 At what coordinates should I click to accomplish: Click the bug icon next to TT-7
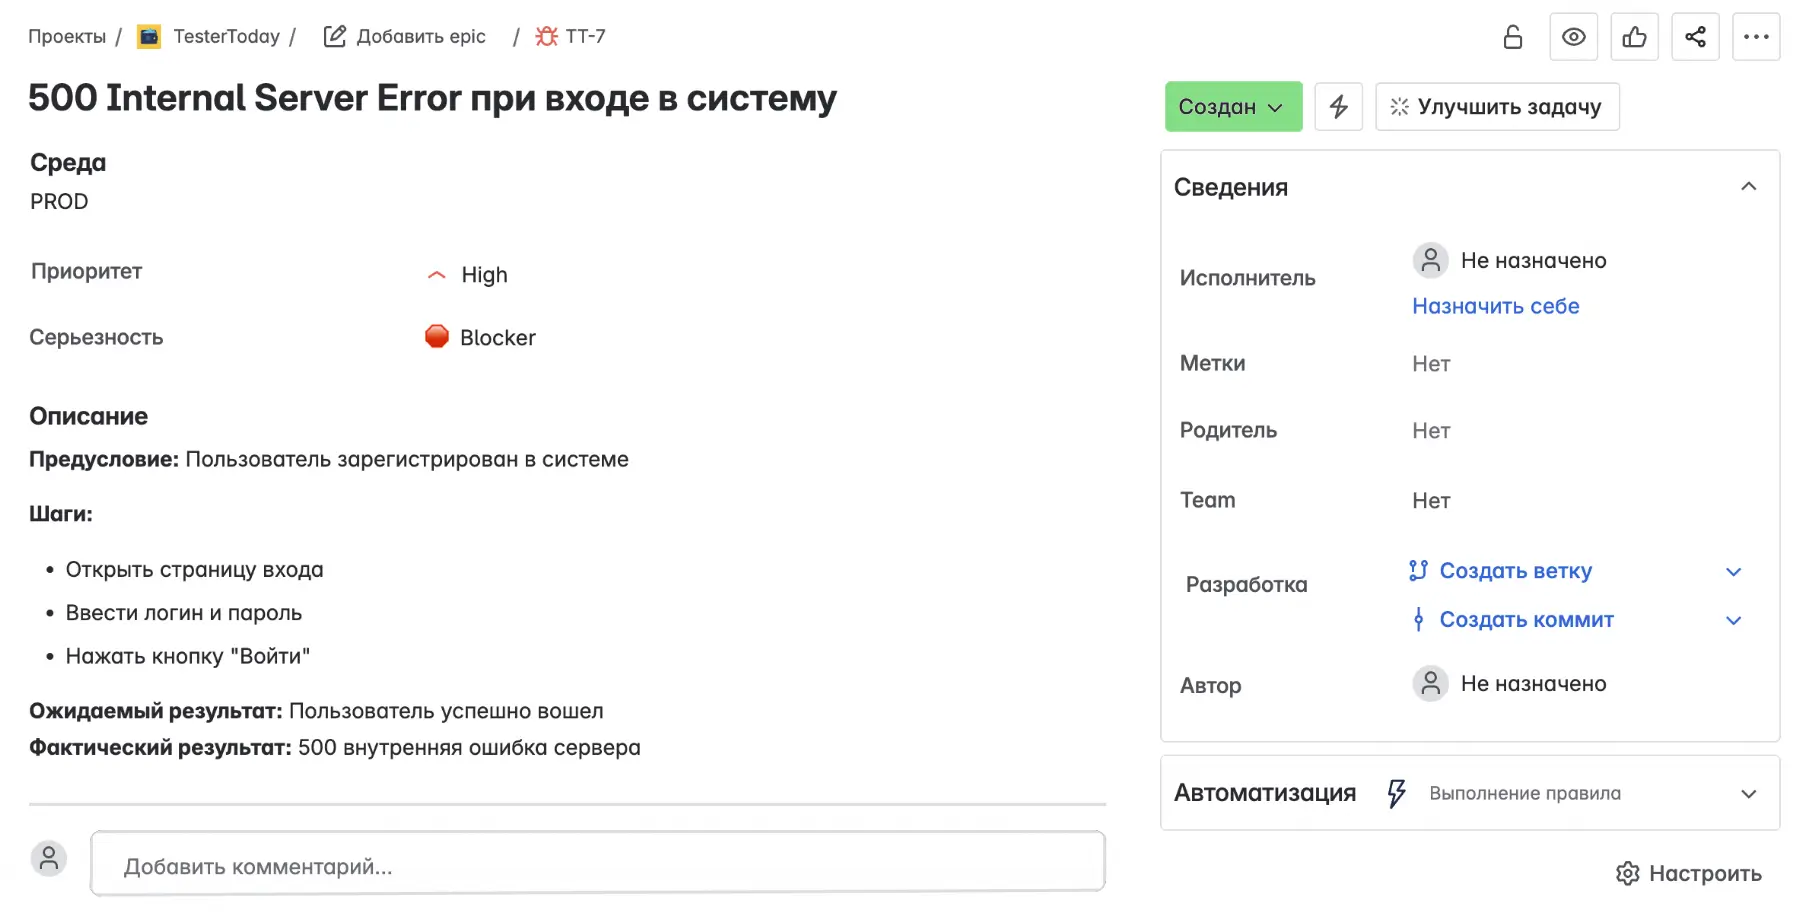(546, 35)
